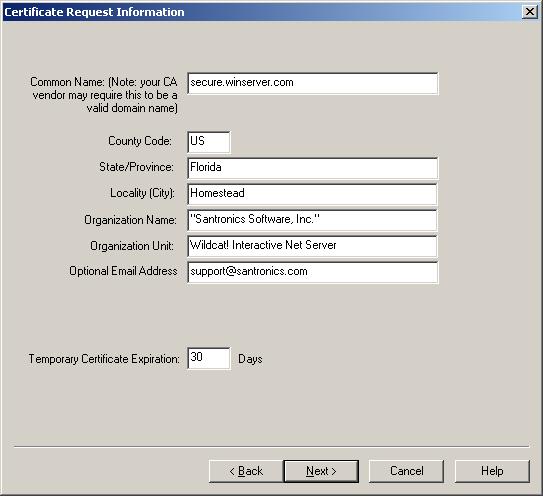The image size is (543, 496).
Task: Proceed by clicking Next >
Action: tap(321, 471)
